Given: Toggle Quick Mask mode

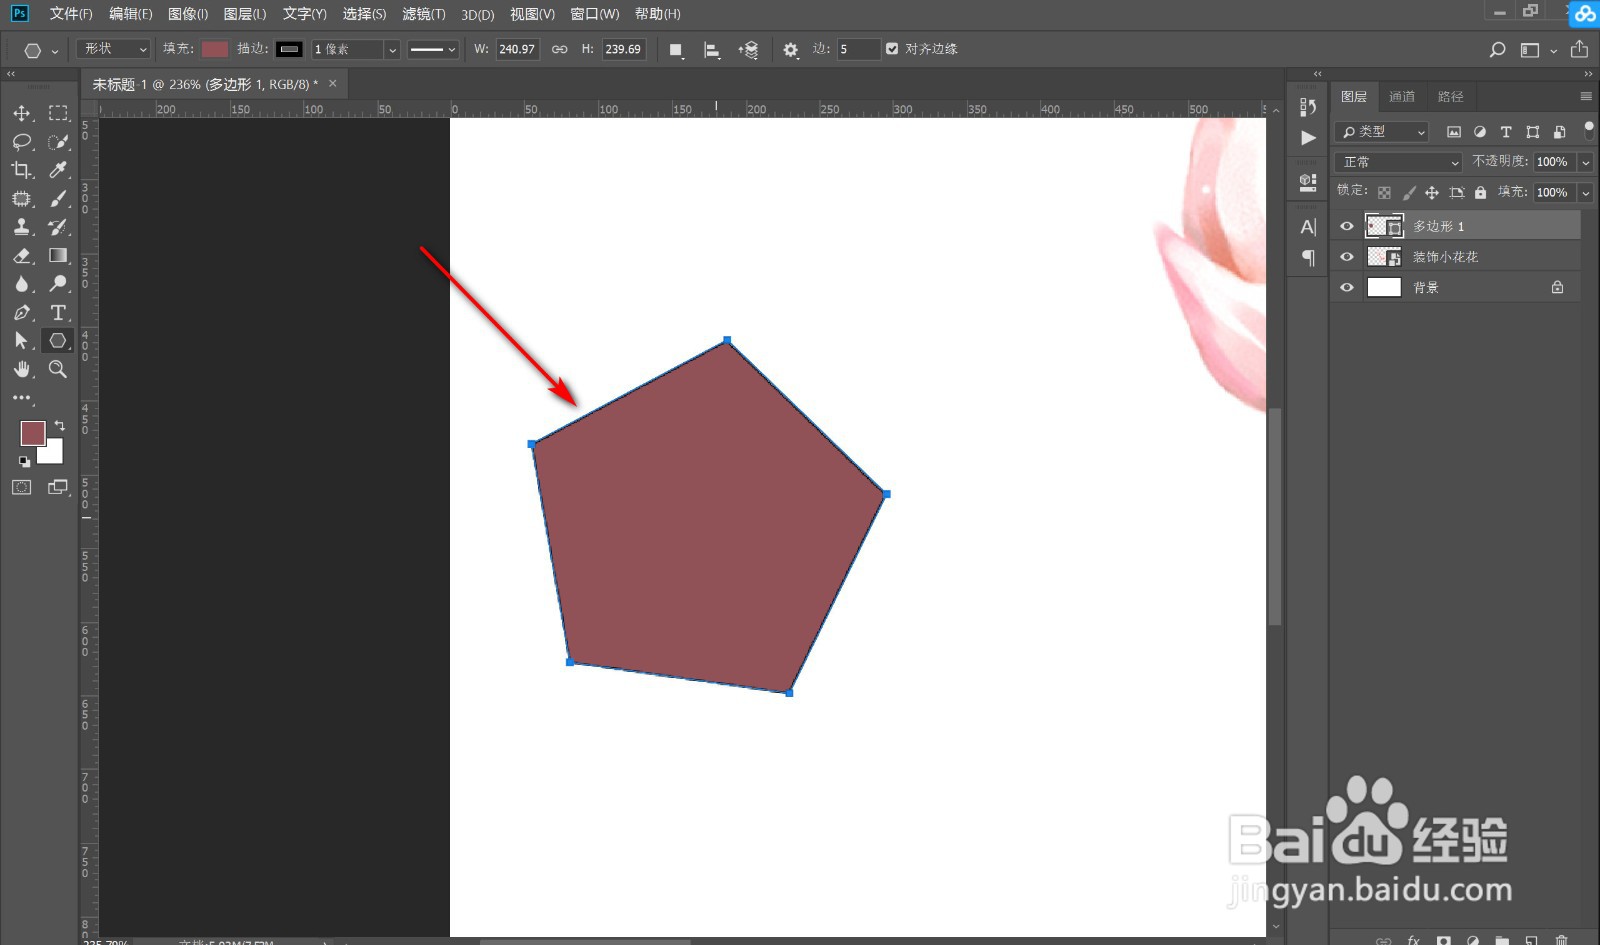Looking at the screenshot, I should pyautogui.click(x=22, y=487).
